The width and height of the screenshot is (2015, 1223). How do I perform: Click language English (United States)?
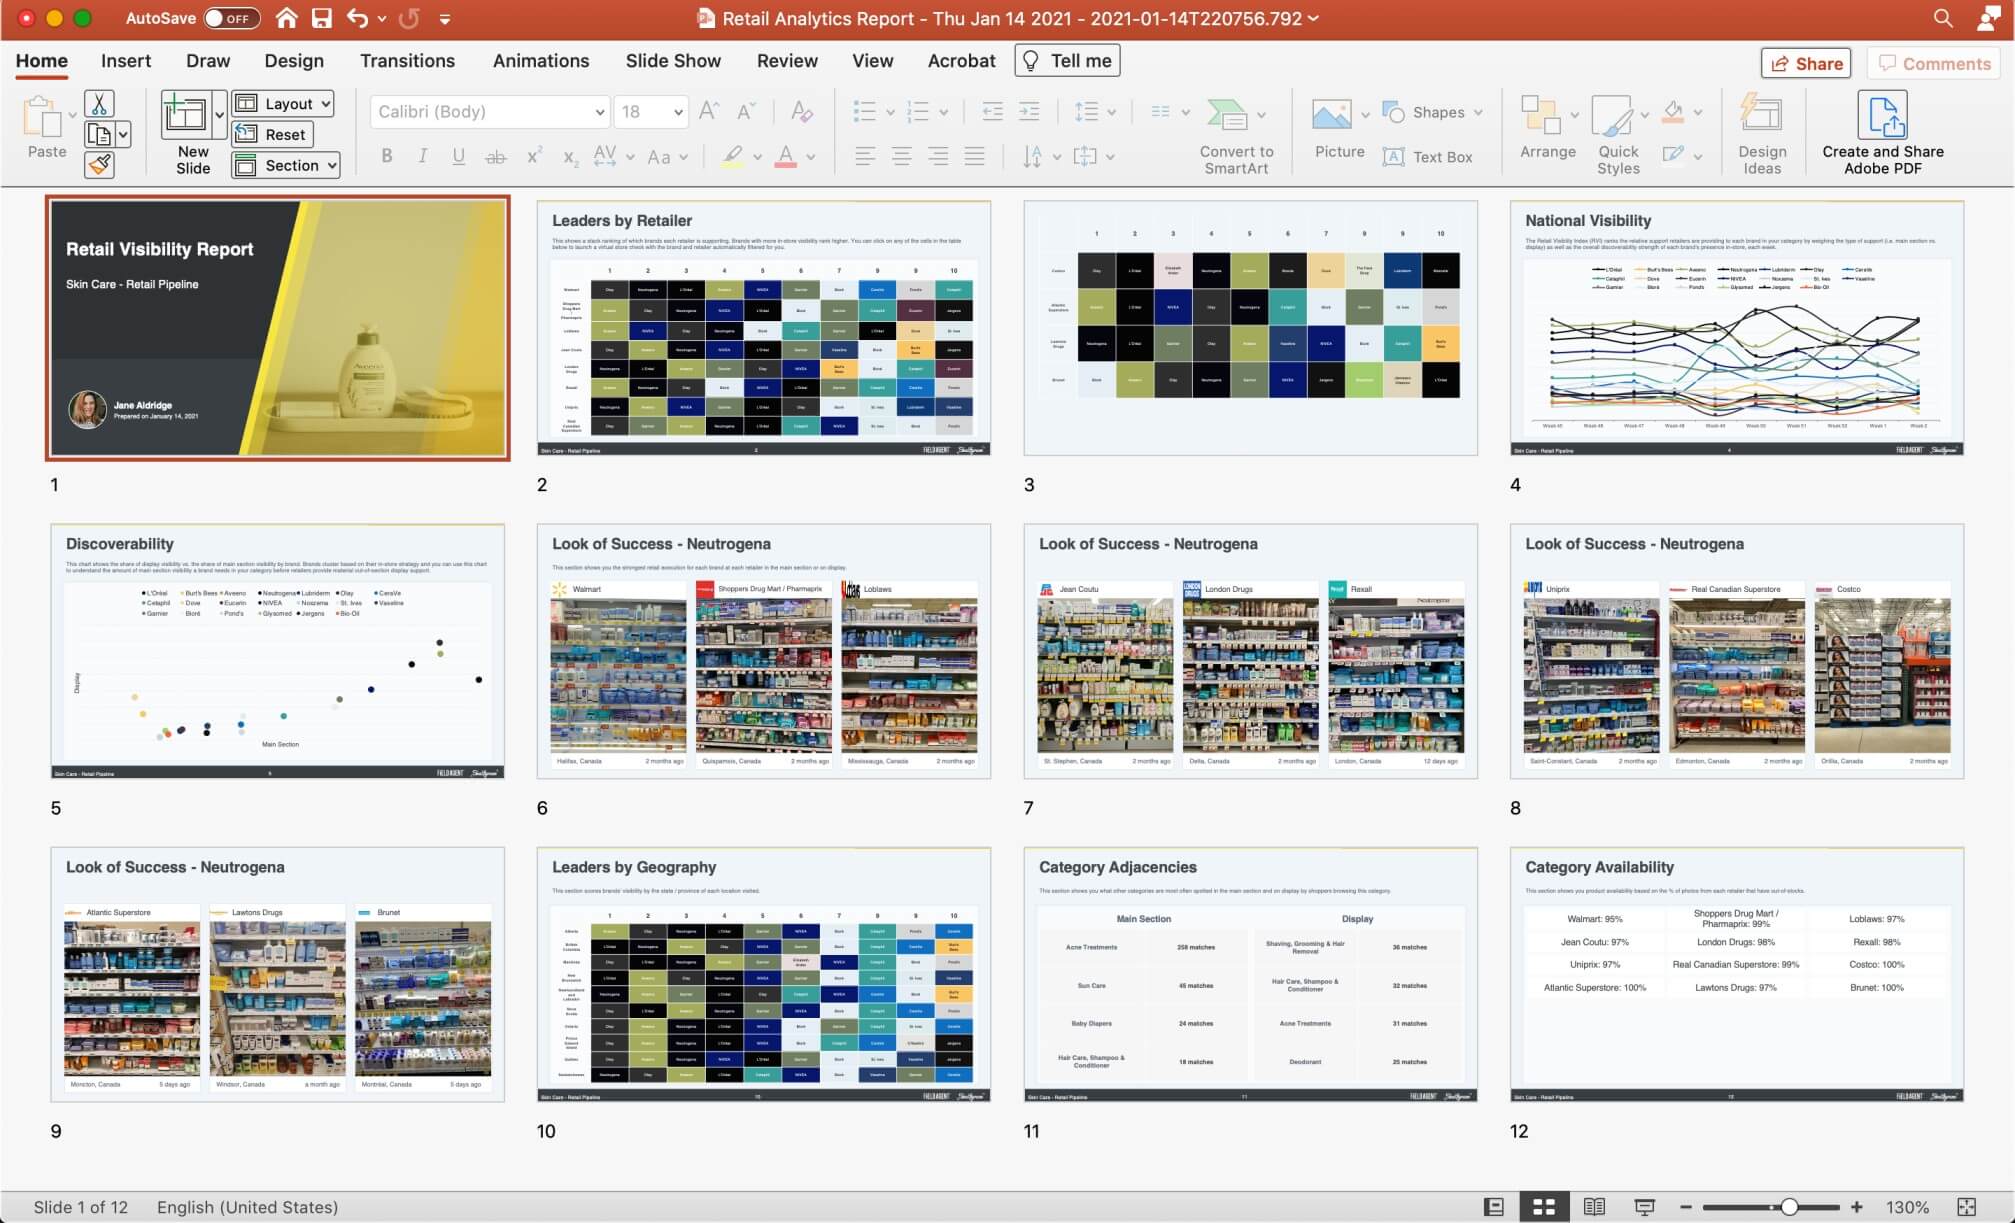point(247,1207)
